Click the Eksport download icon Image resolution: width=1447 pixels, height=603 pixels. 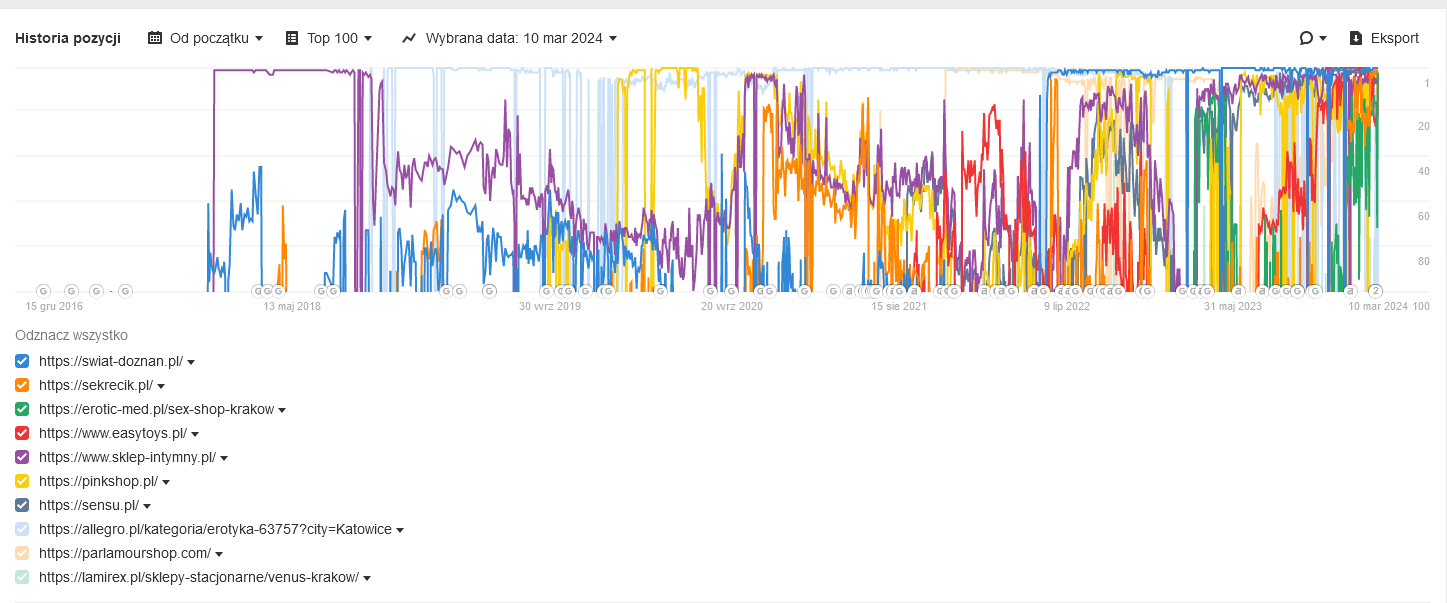1356,38
